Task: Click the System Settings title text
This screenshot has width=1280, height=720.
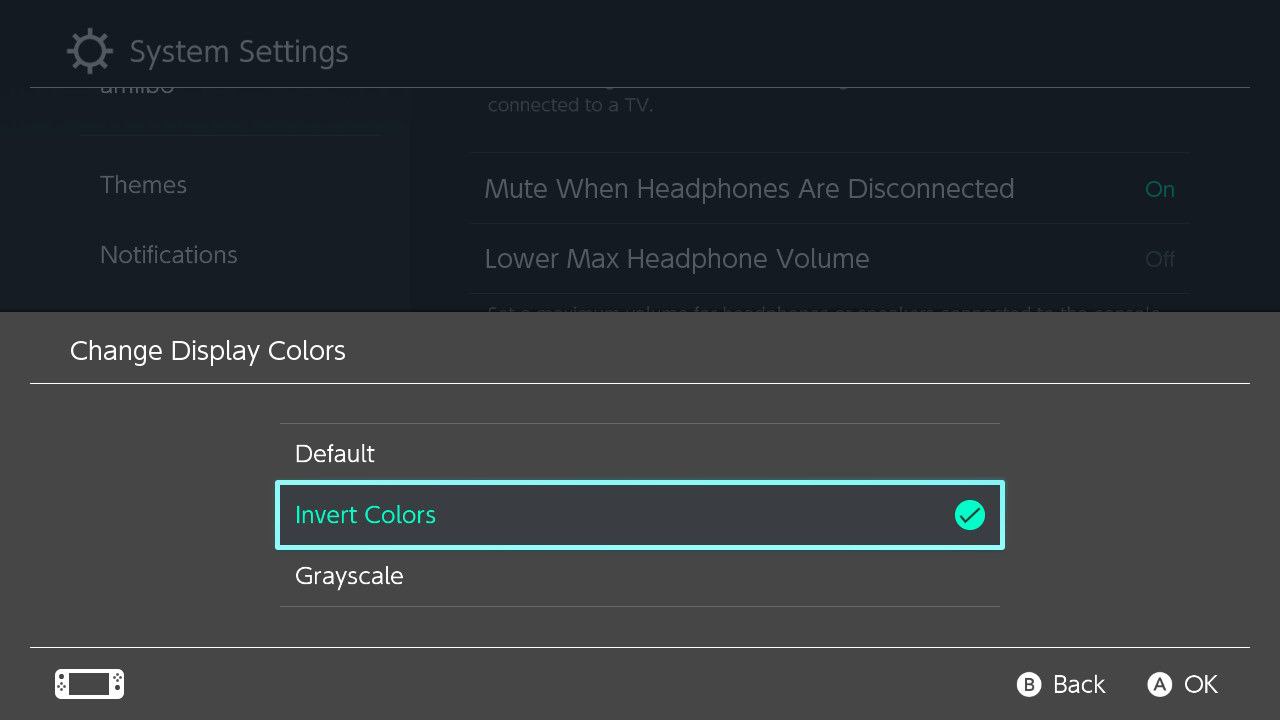Action: (x=238, y=50)
